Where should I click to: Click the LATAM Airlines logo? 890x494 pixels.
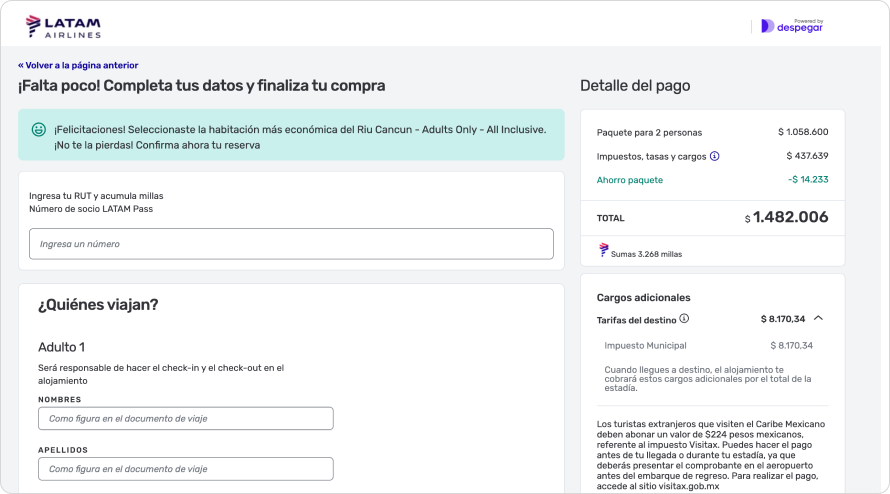tap(62, 27)
